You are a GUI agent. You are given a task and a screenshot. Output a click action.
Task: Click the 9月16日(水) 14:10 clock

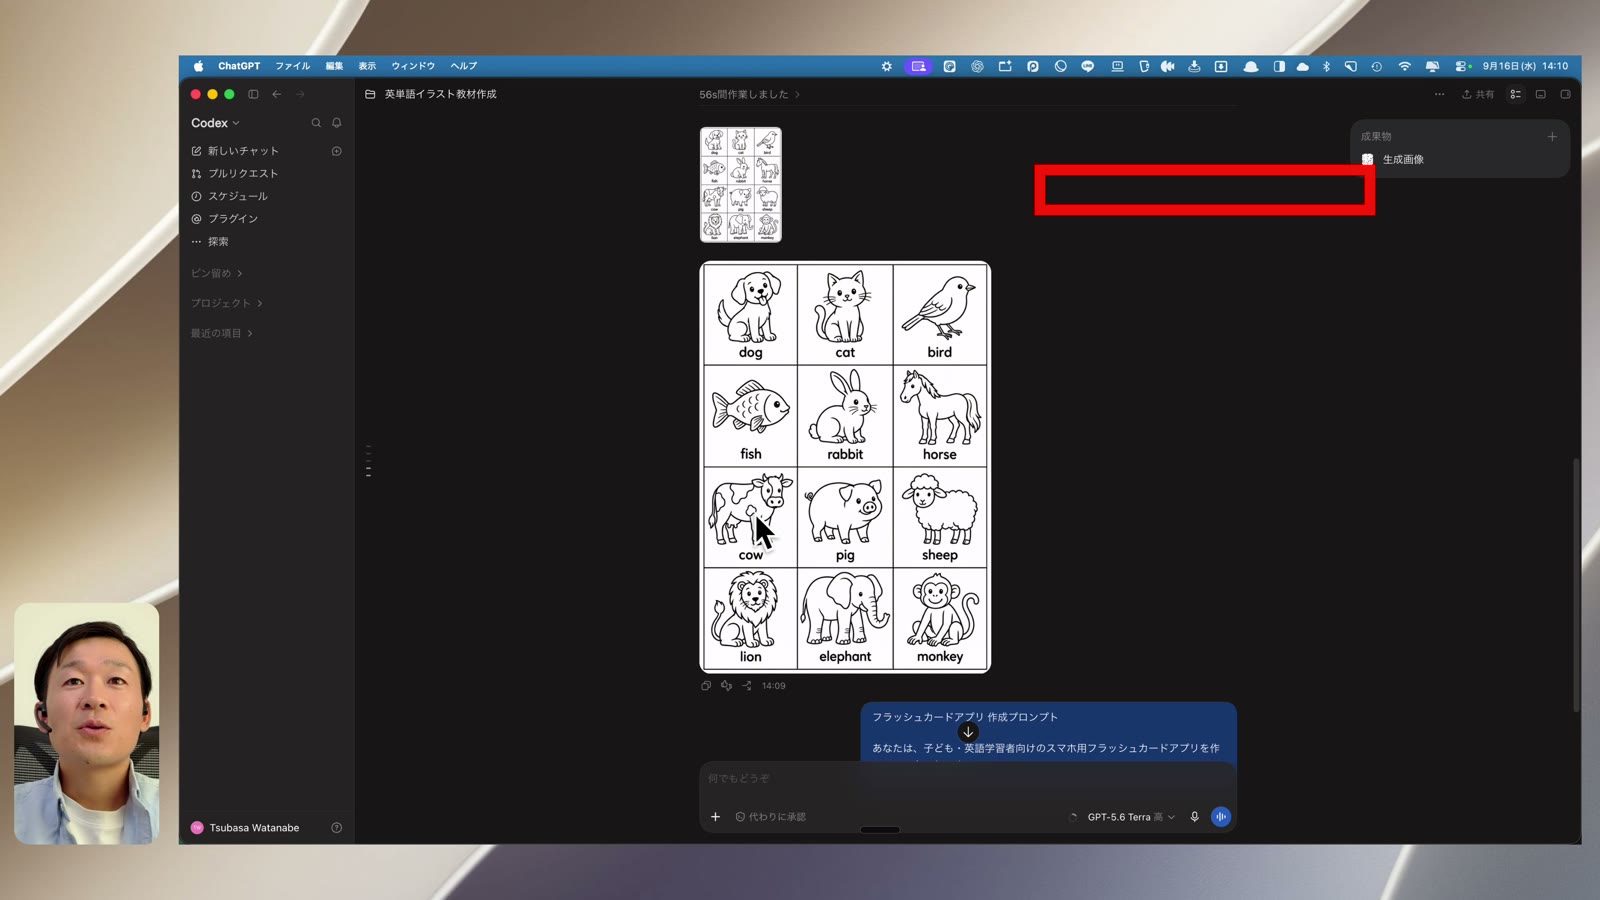coord(1525,66)
